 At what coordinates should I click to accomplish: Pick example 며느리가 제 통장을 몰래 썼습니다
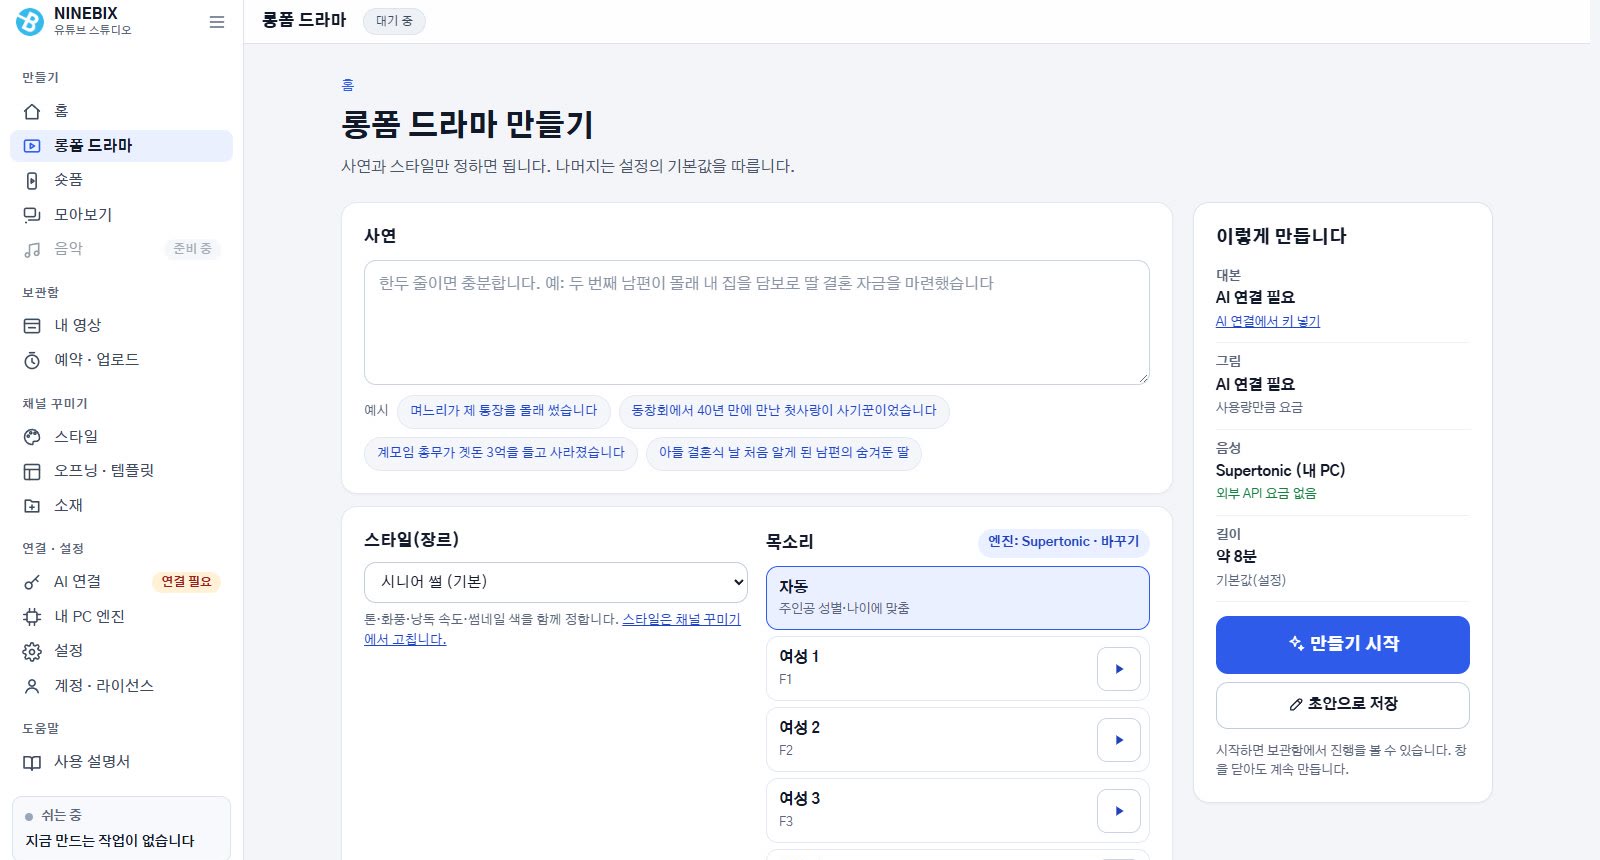pyautogui.click(x=503, y=411)
